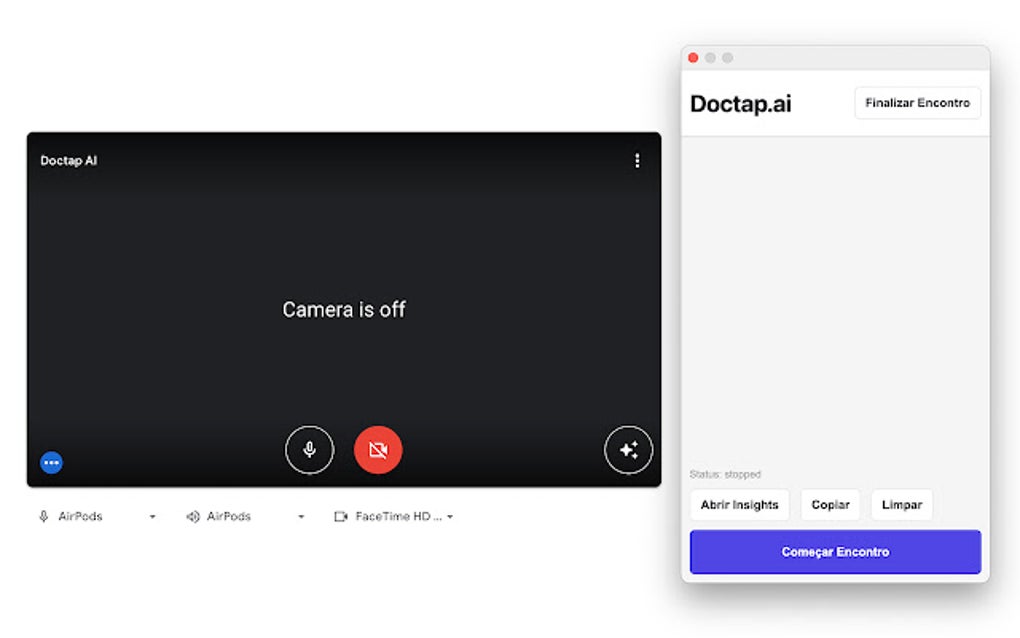
Task: Click the Doctap.ai title
Action: (740, 103)
